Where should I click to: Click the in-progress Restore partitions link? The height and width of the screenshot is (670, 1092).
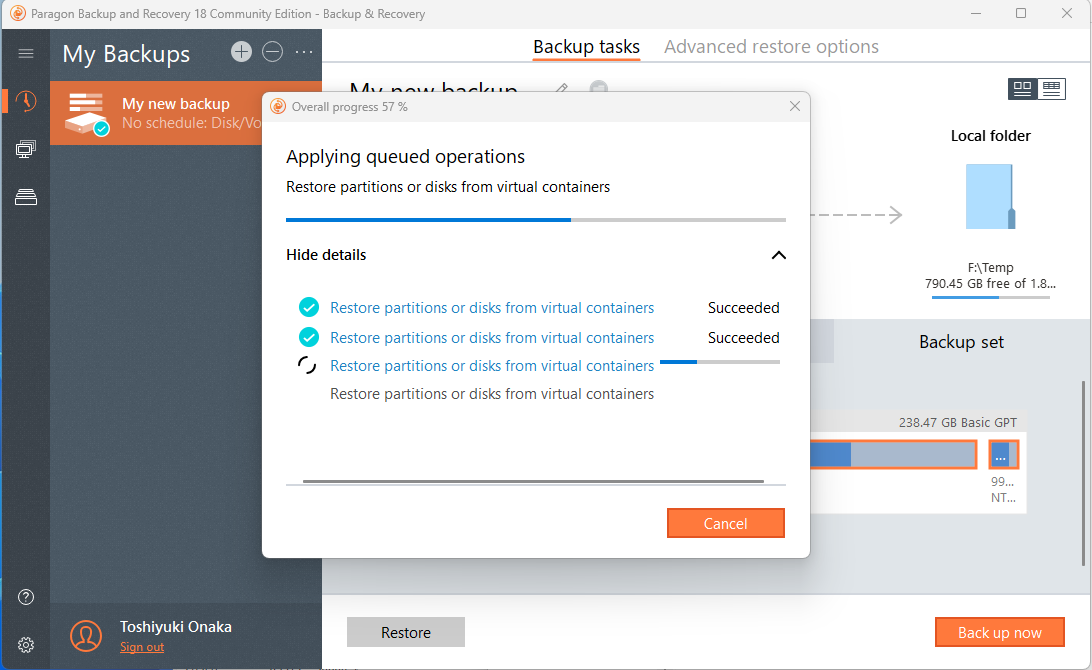click(x=492, y=366)
